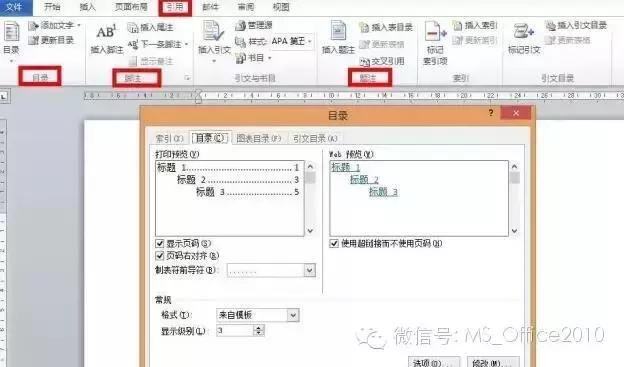Click the 添加文字 add text icon

click(x=33, y=26)
